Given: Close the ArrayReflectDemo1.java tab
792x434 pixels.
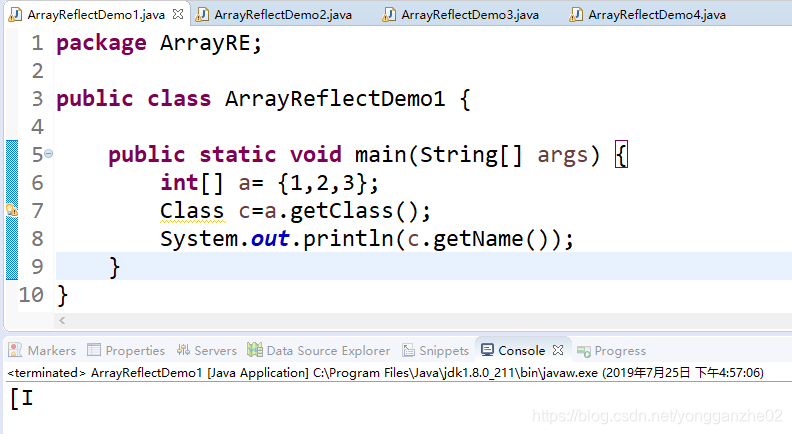Looking at the screenshot, I should 178,14.
